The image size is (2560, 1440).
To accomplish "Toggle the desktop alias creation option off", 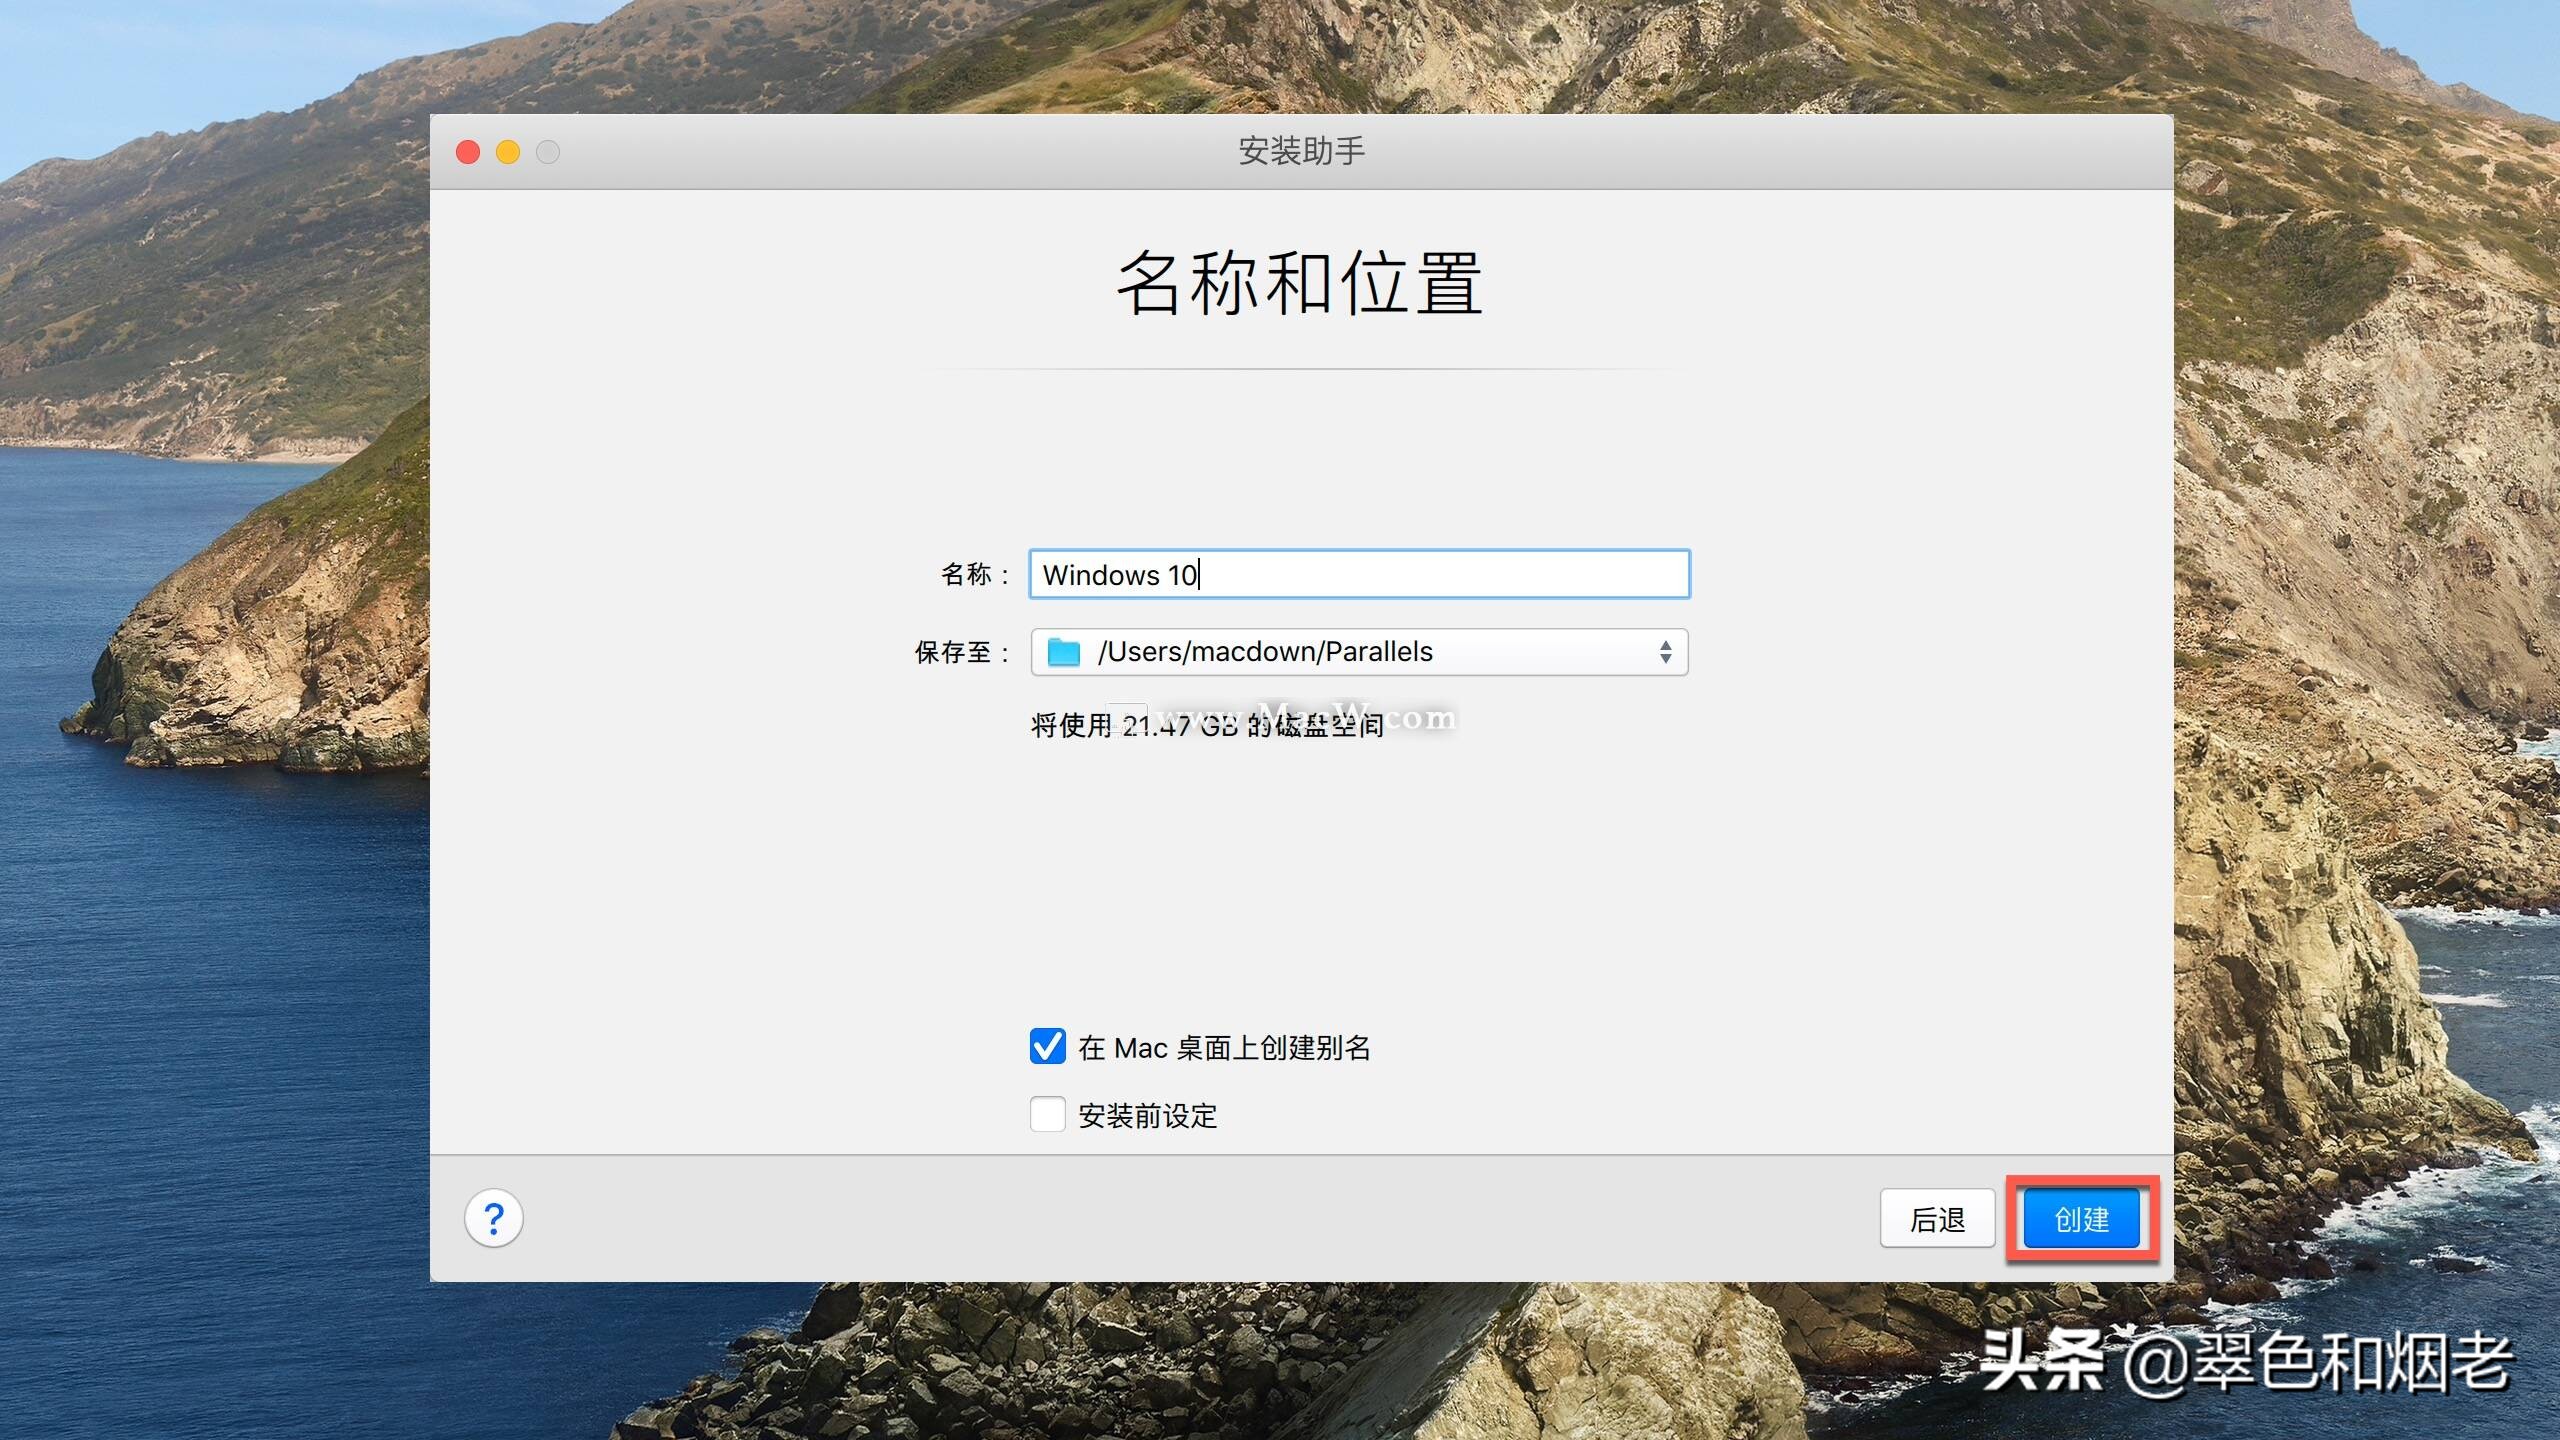I will tap(1048, 1047).
